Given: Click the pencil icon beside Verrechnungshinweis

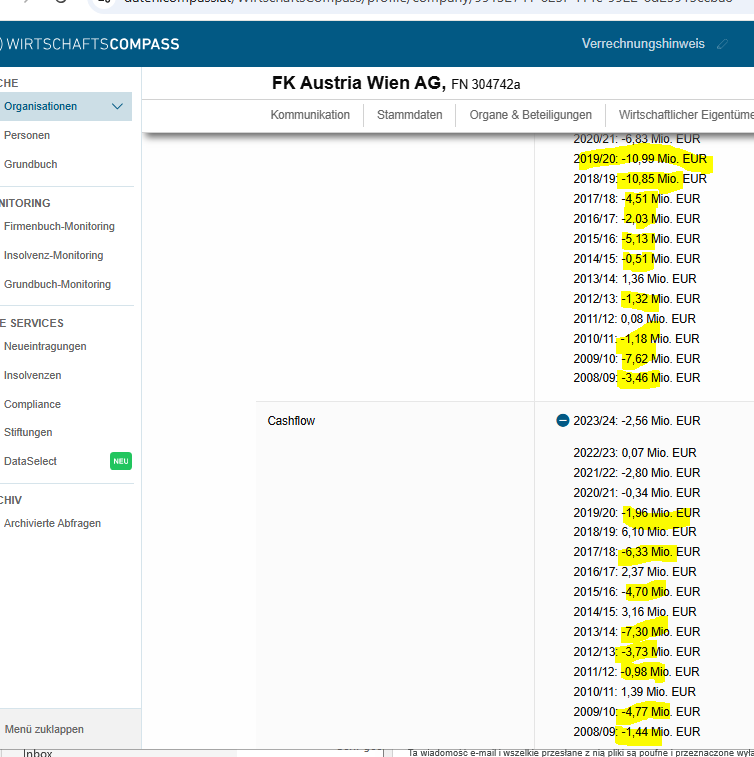Looking at the screenshot, I should tap(723, 44).
